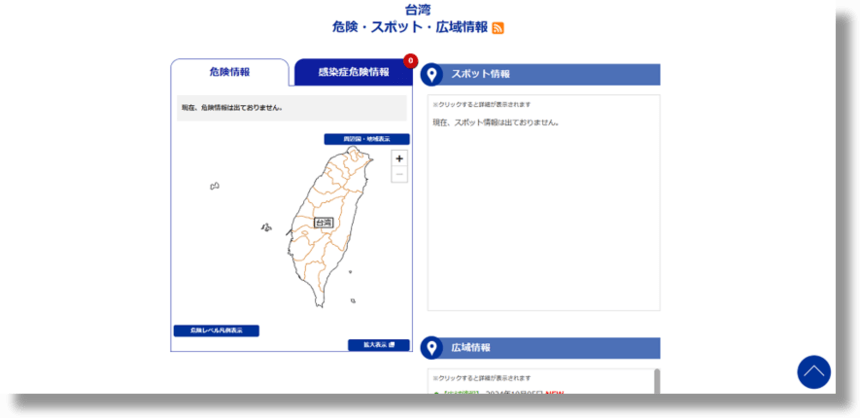This screenshot has height=418, width=860.
Task: Click the 台湾 label on the map
Action: point(324,223)
